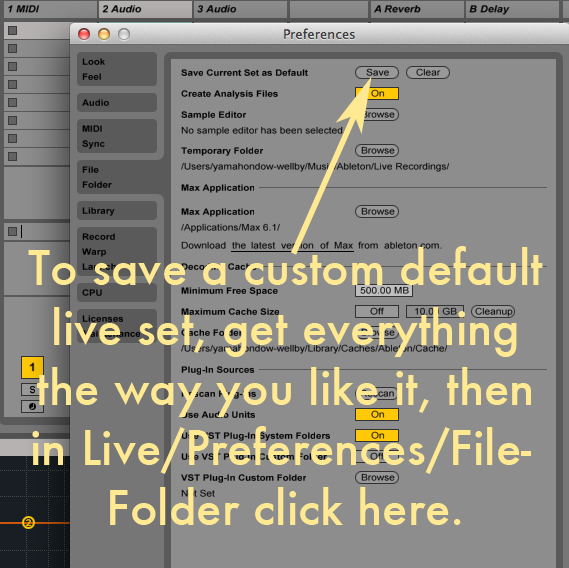569x568 pixels.
Task: Select the 1 MIDI track header
Action: pos(50,9)
